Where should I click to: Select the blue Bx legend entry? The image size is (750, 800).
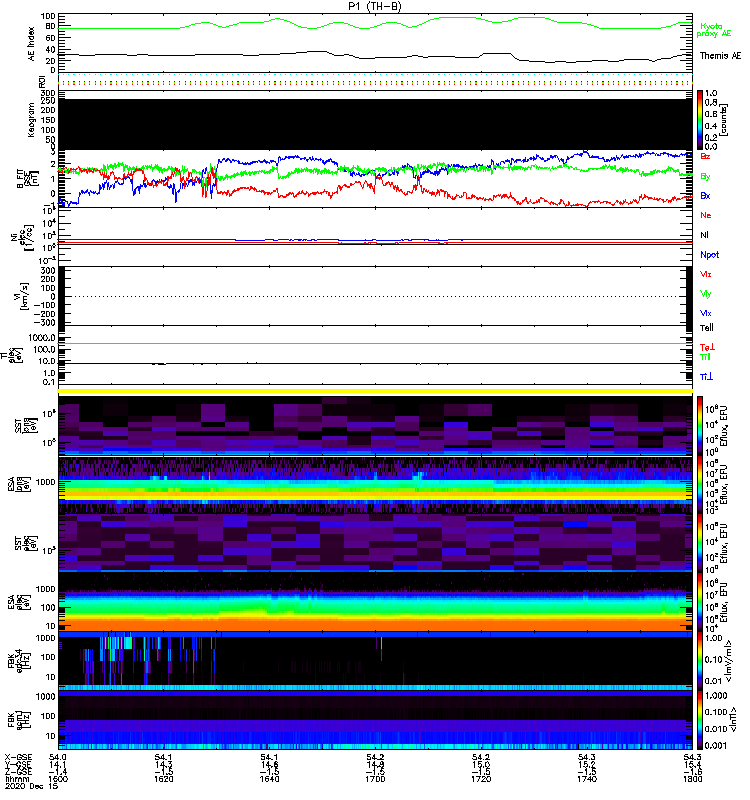point(705,196)
